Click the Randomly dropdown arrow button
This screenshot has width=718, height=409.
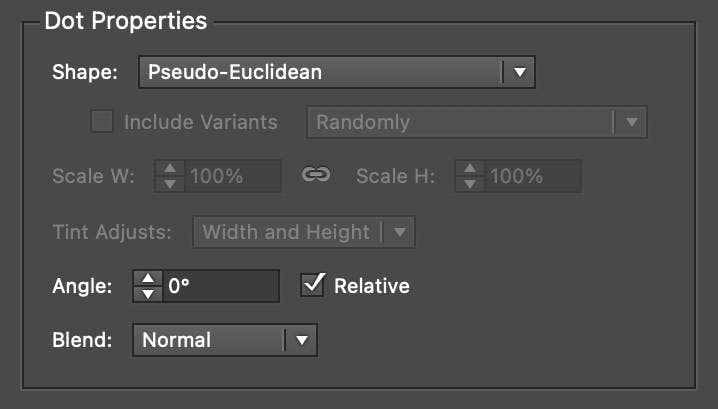tap(630, 123)
